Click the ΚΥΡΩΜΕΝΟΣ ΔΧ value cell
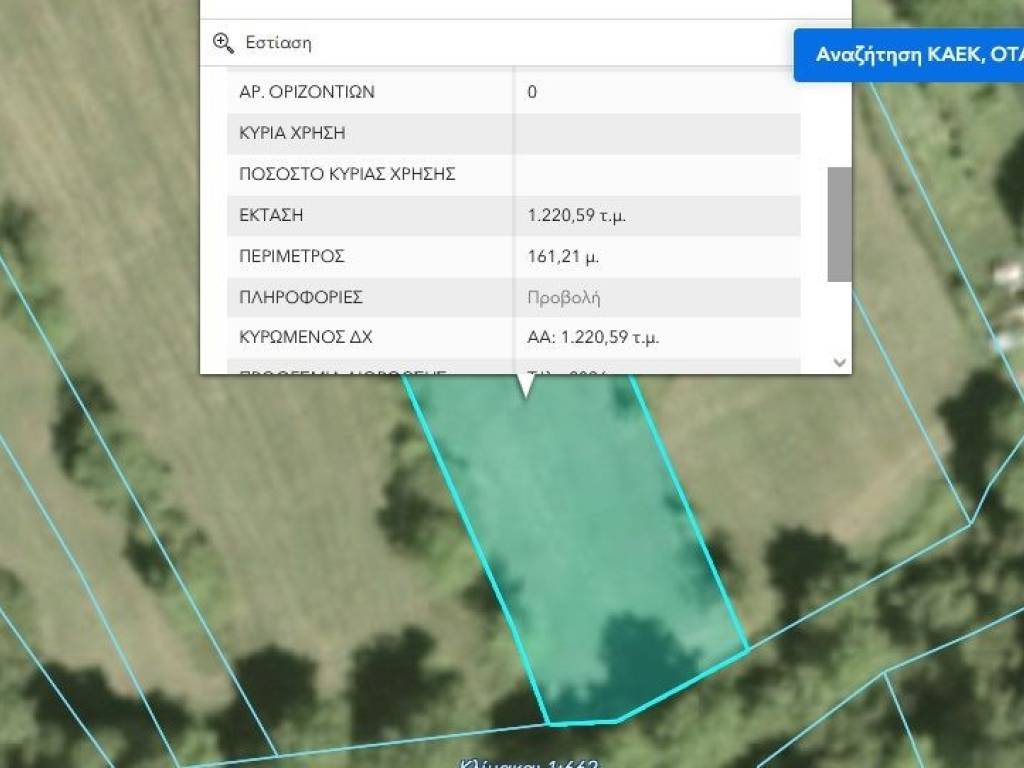This screenshot has height=768, width=1024. 593,338
